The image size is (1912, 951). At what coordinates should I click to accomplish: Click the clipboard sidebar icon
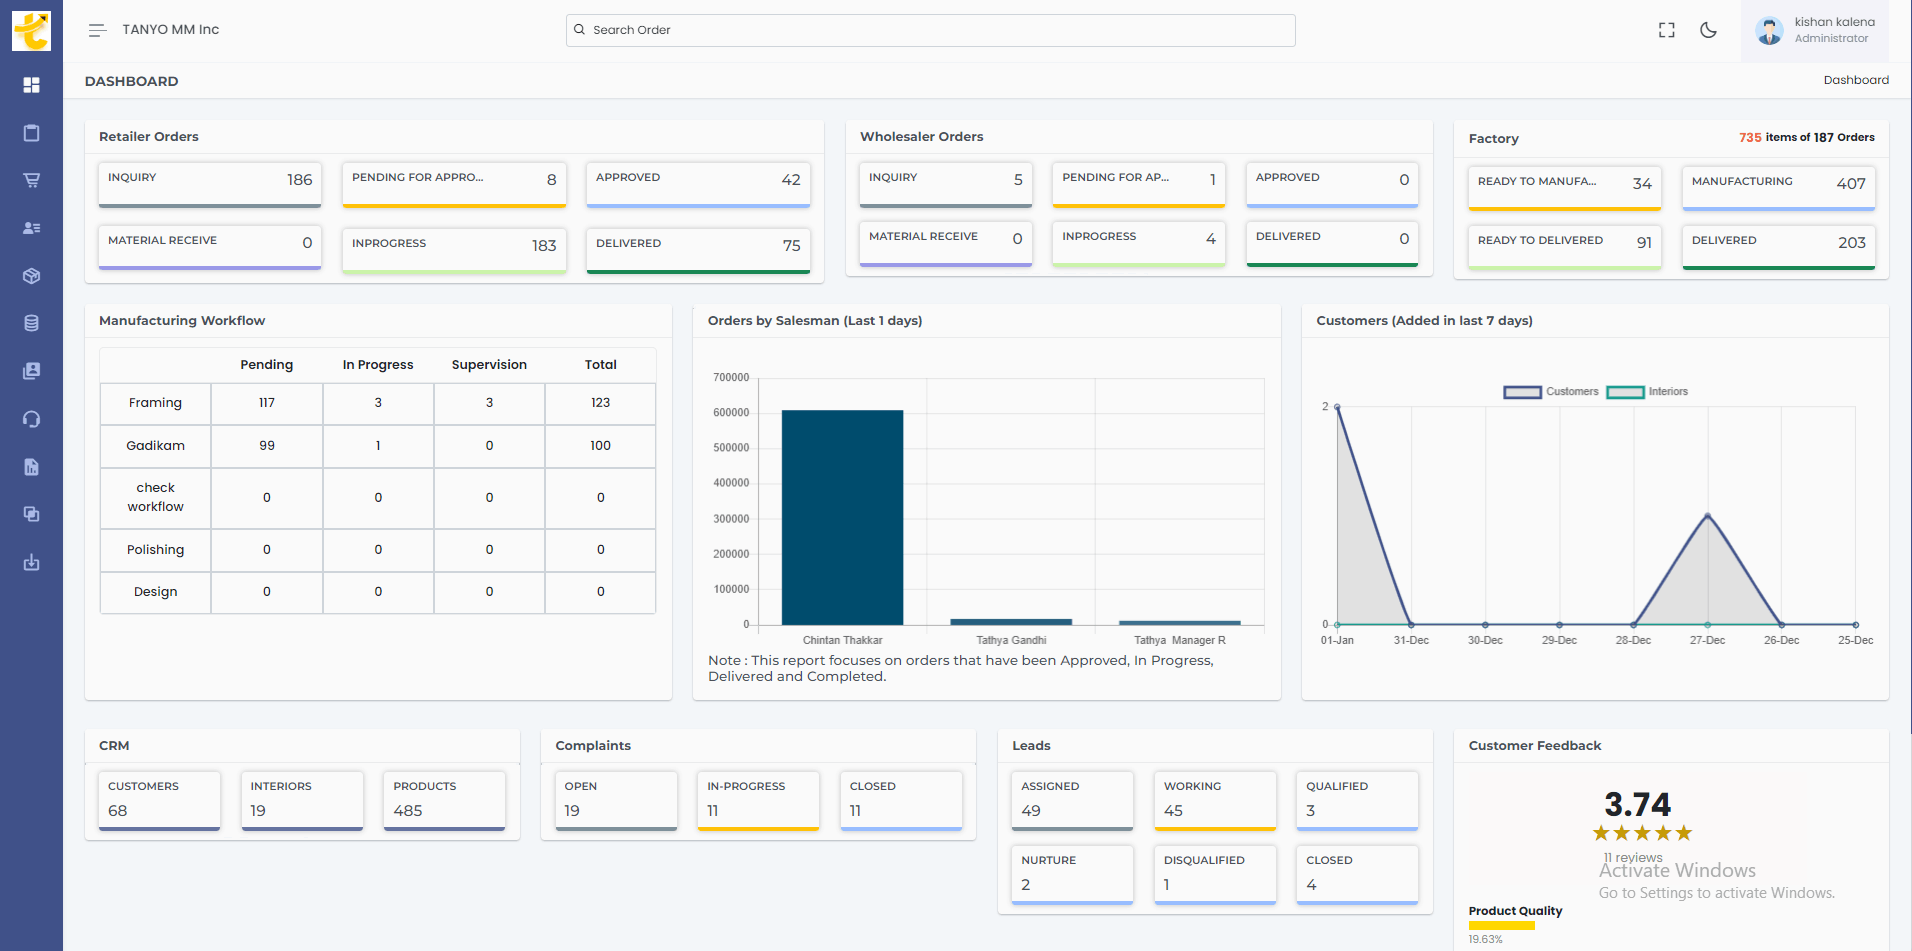[x=31, y=133]
